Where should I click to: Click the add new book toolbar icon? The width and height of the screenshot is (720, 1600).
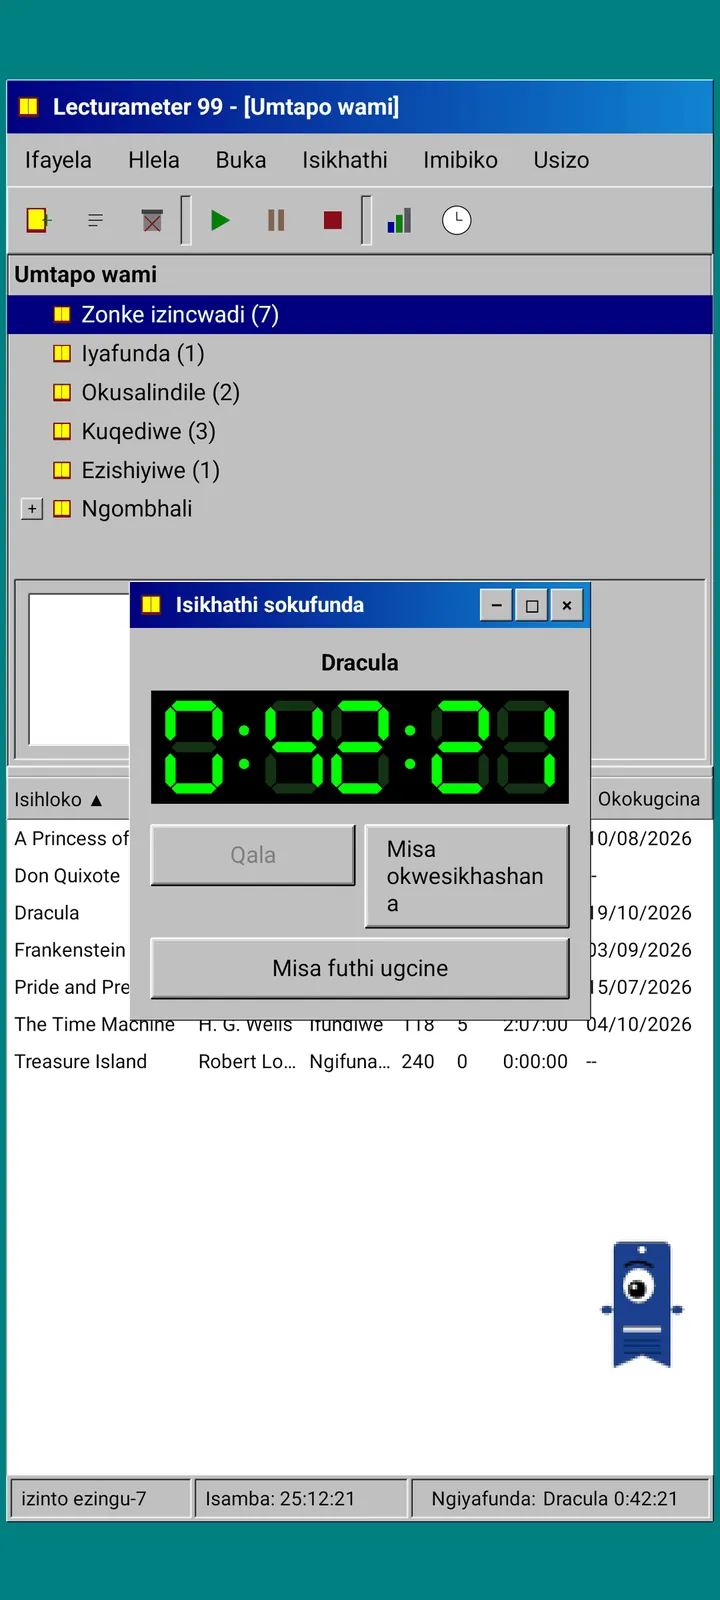coord(38,220)
